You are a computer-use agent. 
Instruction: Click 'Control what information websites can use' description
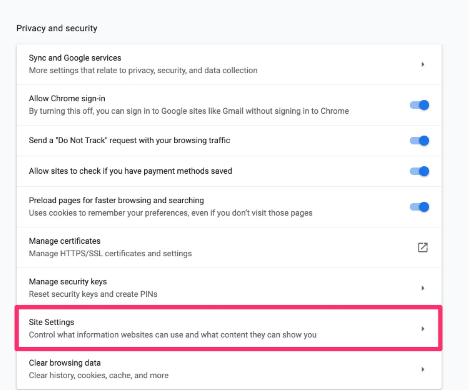pos(173,335)
